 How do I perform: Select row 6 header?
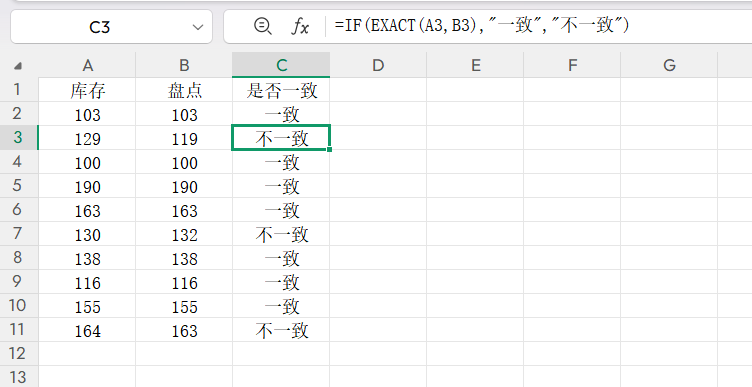pos(19,210)
